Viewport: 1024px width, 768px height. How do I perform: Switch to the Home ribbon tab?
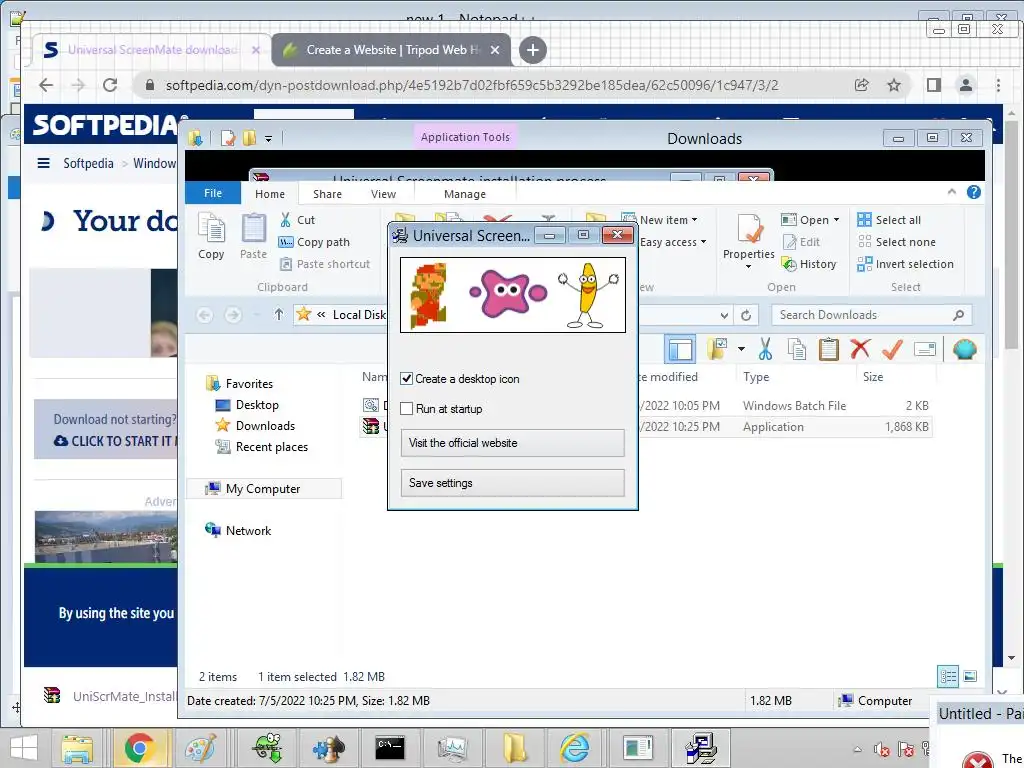pos(270,194)
